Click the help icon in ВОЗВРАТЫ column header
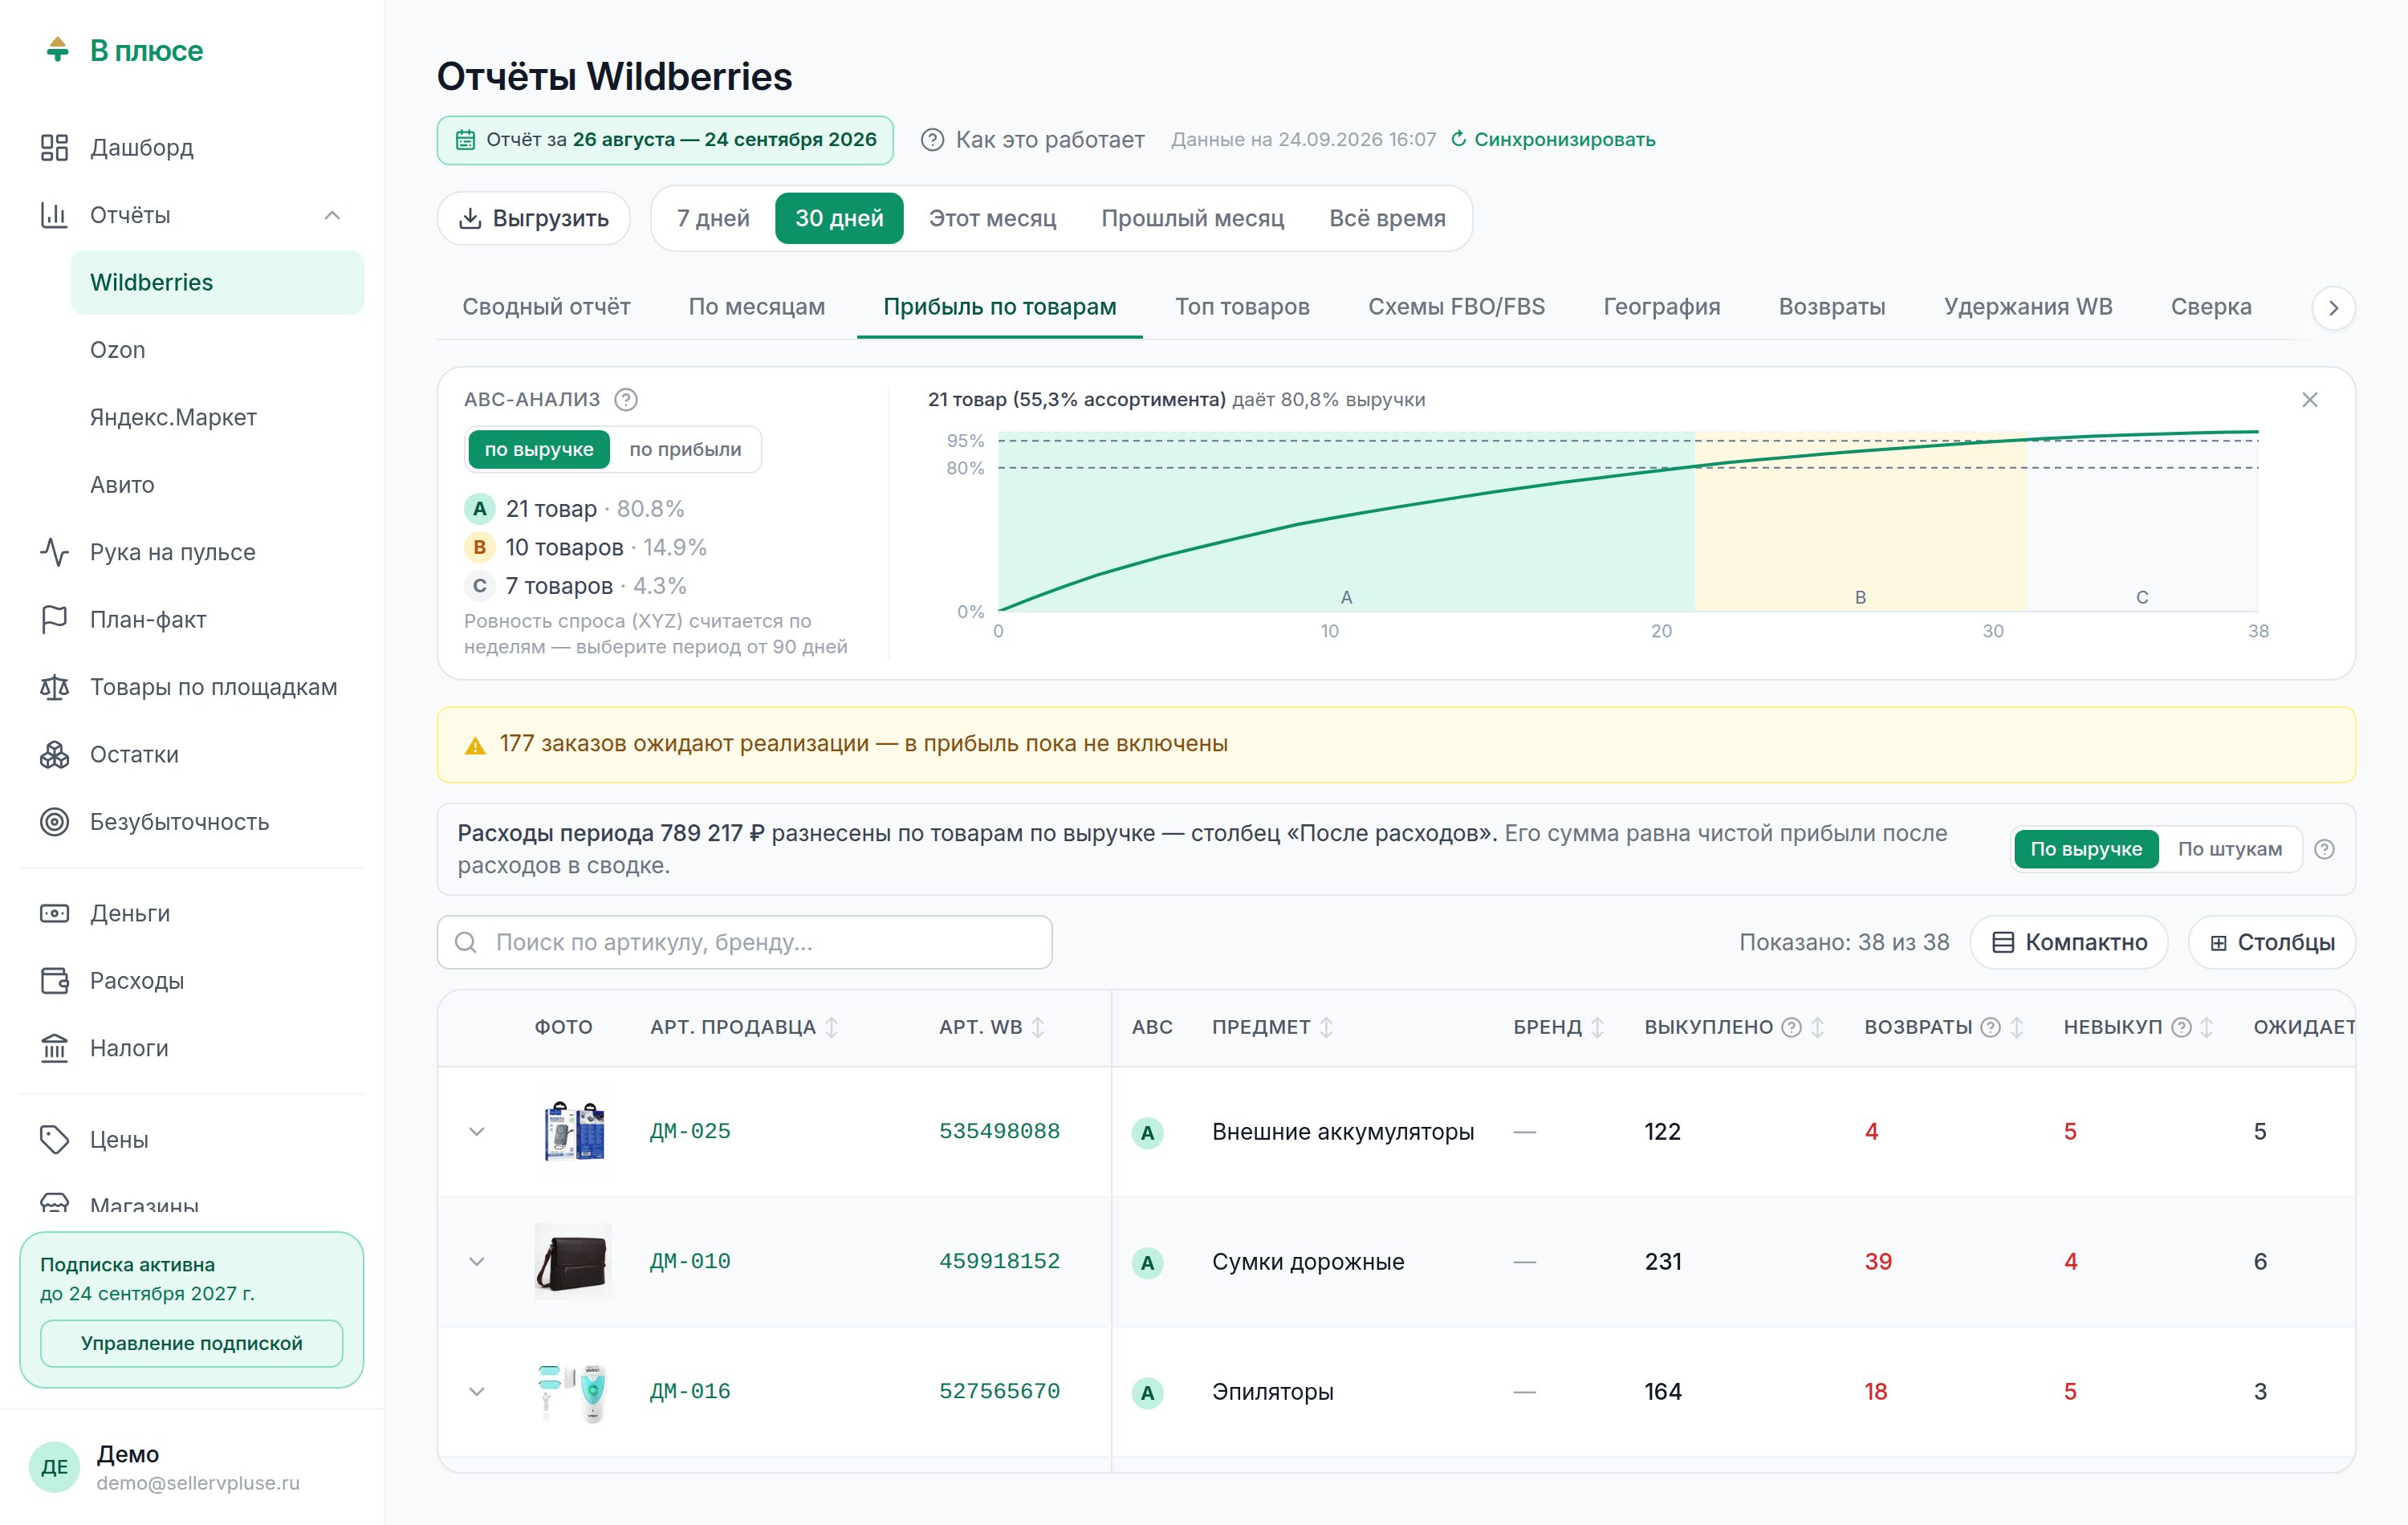This screenshot has width=2408, height=1525. coord(1990,1027)
